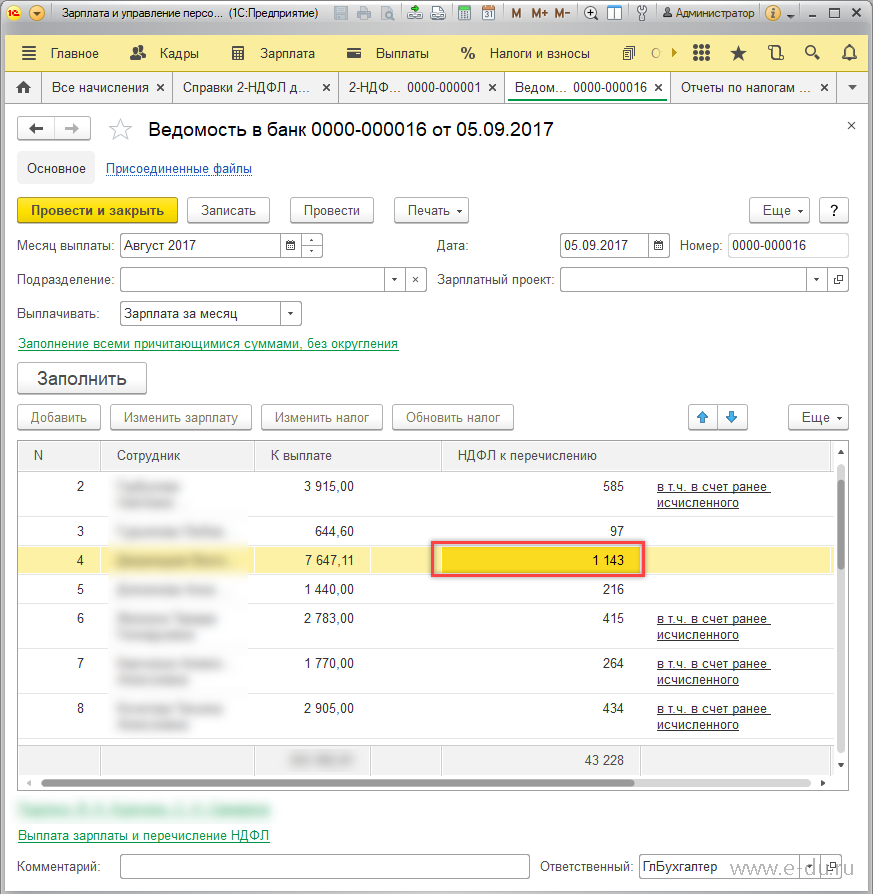Click the Обновить налог button
The width and height of the screenshot is (873, 894).
coord(453,417)
